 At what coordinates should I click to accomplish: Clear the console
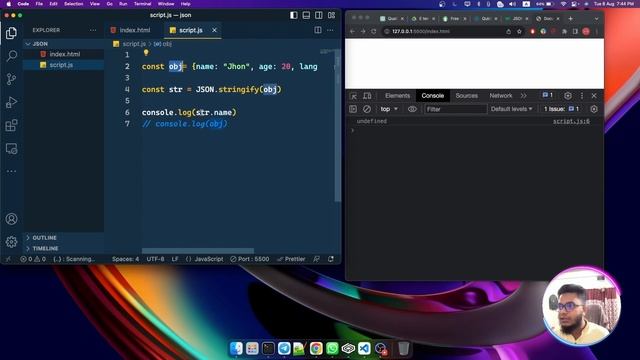(367, 109)
